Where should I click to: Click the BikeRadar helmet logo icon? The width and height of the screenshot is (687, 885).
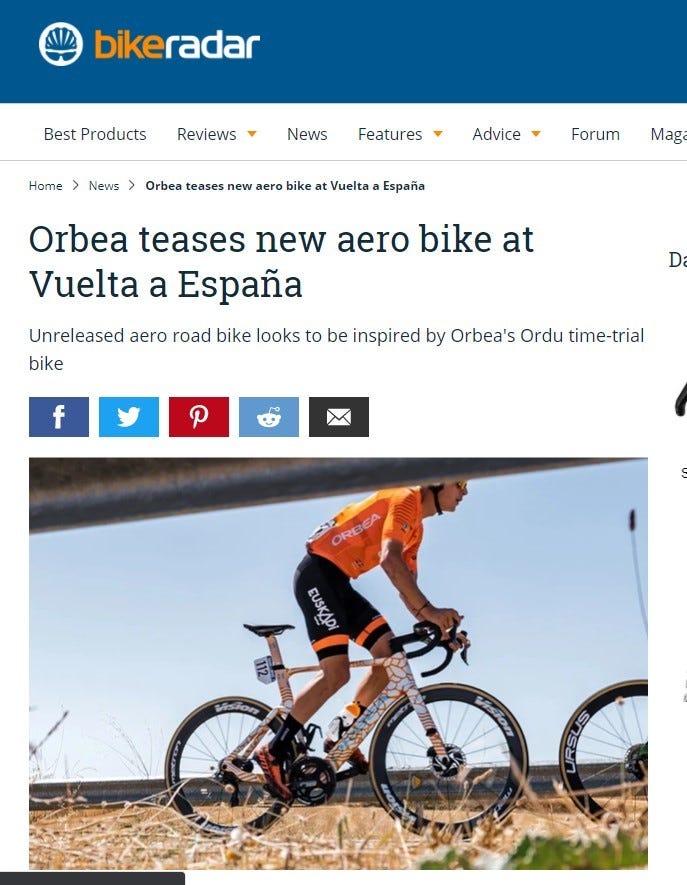(60, 44)
